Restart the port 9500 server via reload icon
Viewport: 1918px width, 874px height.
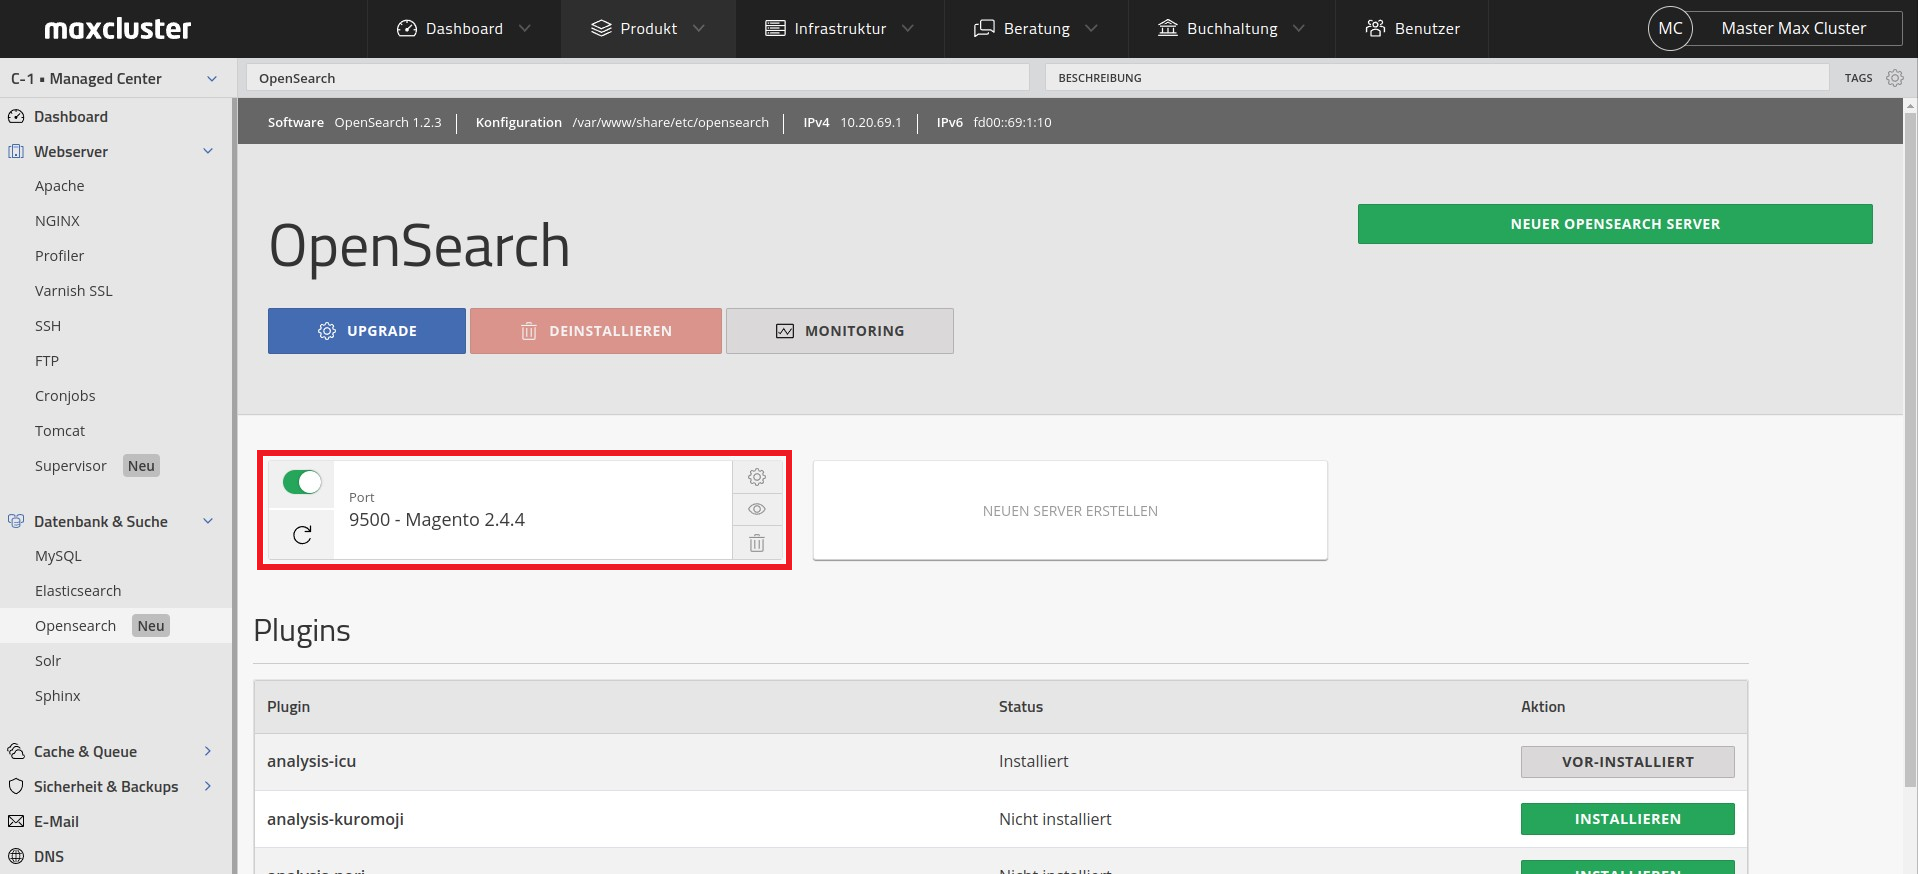click(x=302, y=535)
